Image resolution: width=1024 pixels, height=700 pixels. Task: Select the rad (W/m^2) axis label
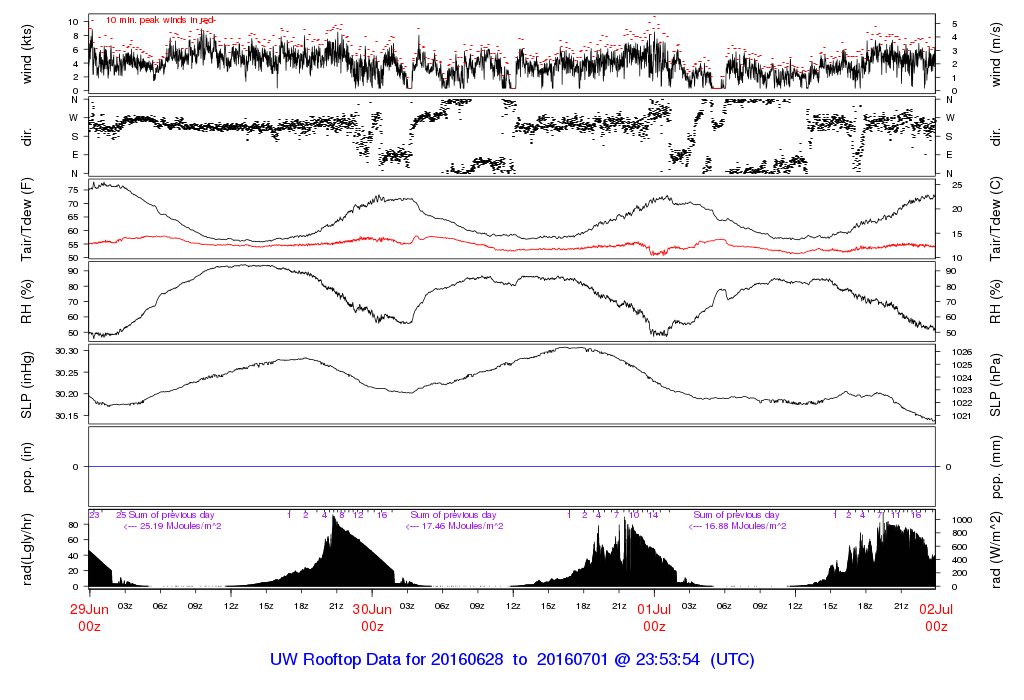(997, 548)
